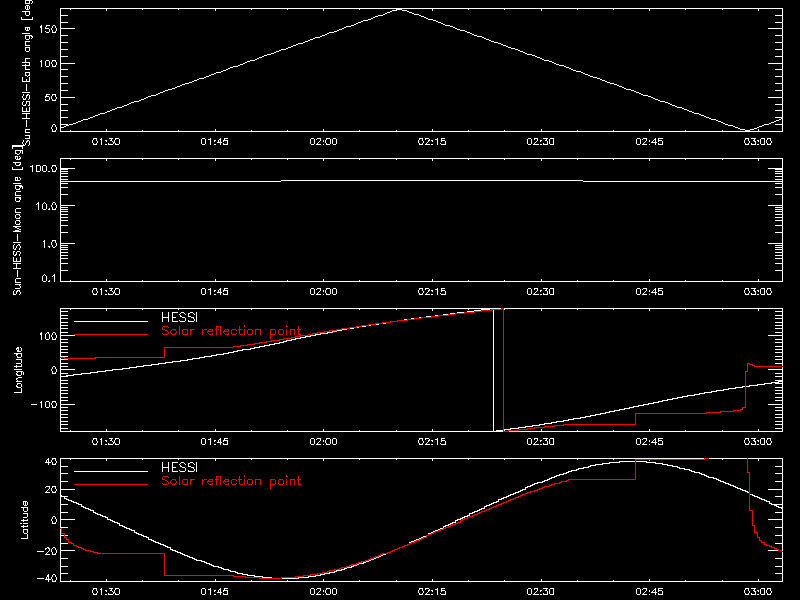Click the 'Latitude' y-axis label

pyautogui.click(x=24, y=520)
